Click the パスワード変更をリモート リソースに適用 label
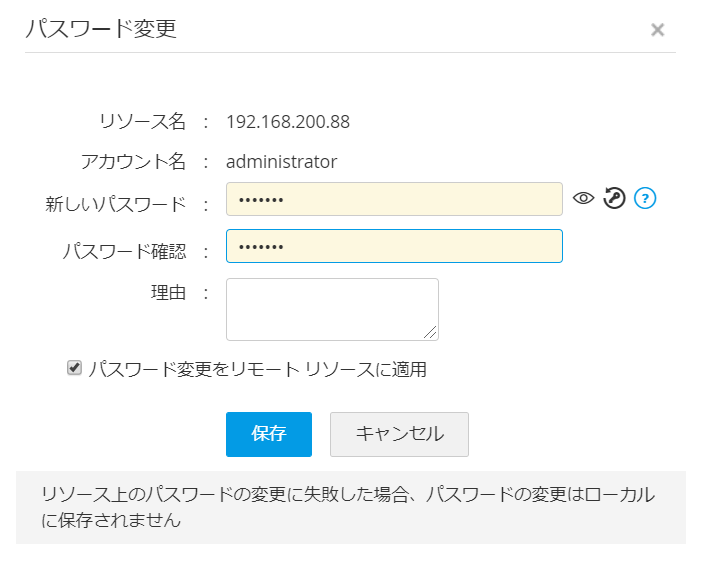 tap(257, 369)
